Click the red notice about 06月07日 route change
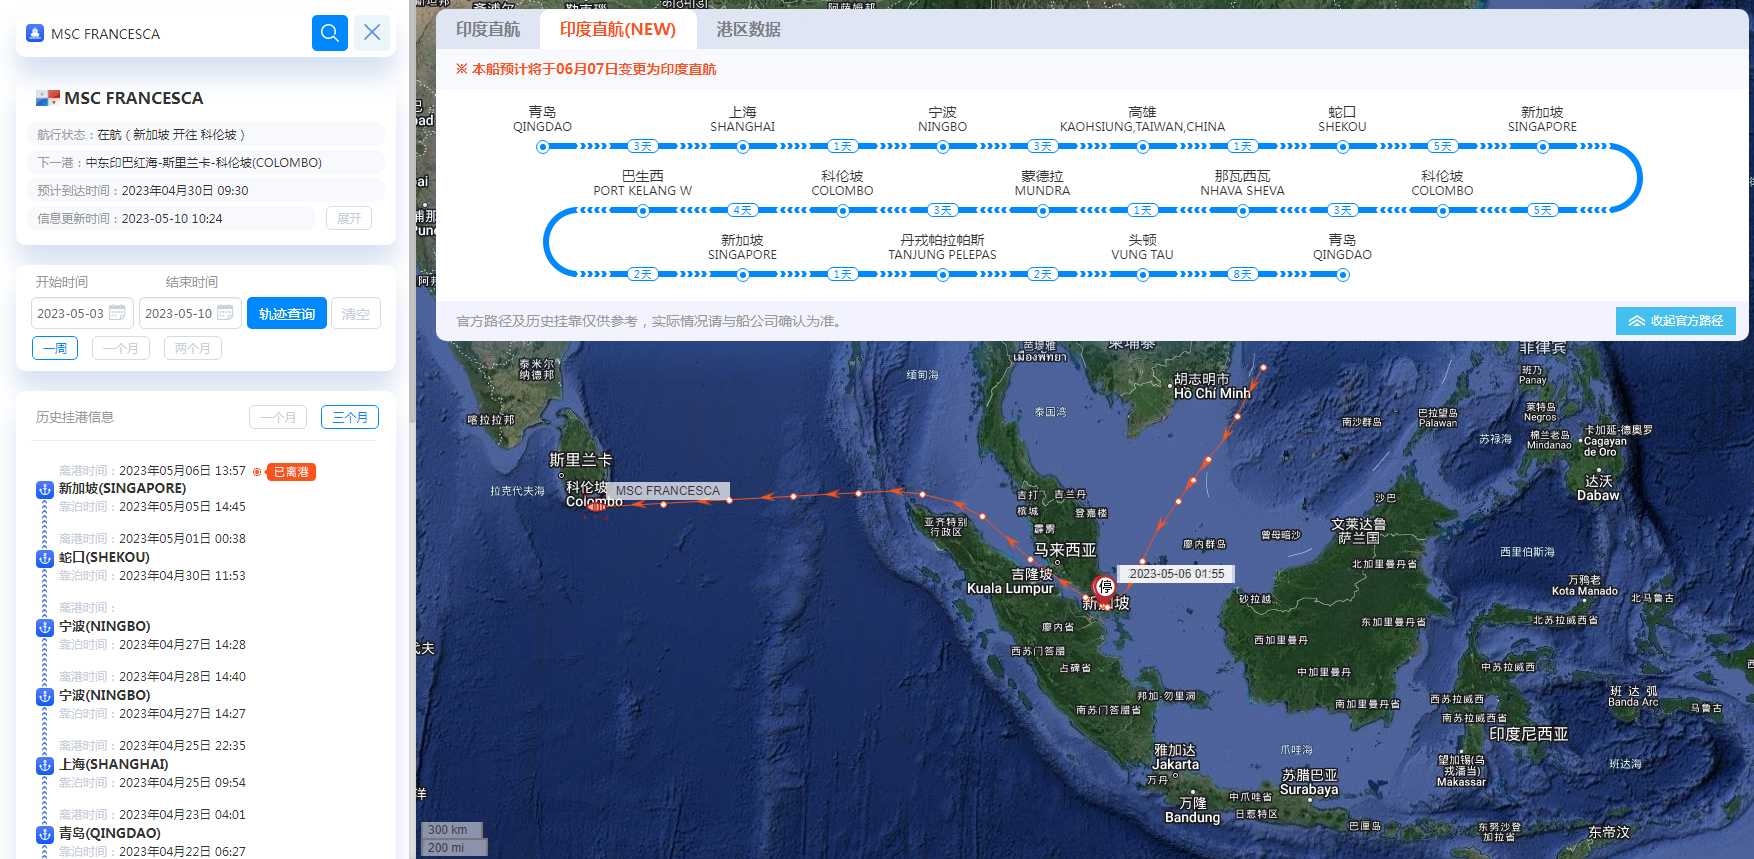Image resolution: width=1754 pixels, height=859 pixels. pyautogui.click(x=586, y=69)
